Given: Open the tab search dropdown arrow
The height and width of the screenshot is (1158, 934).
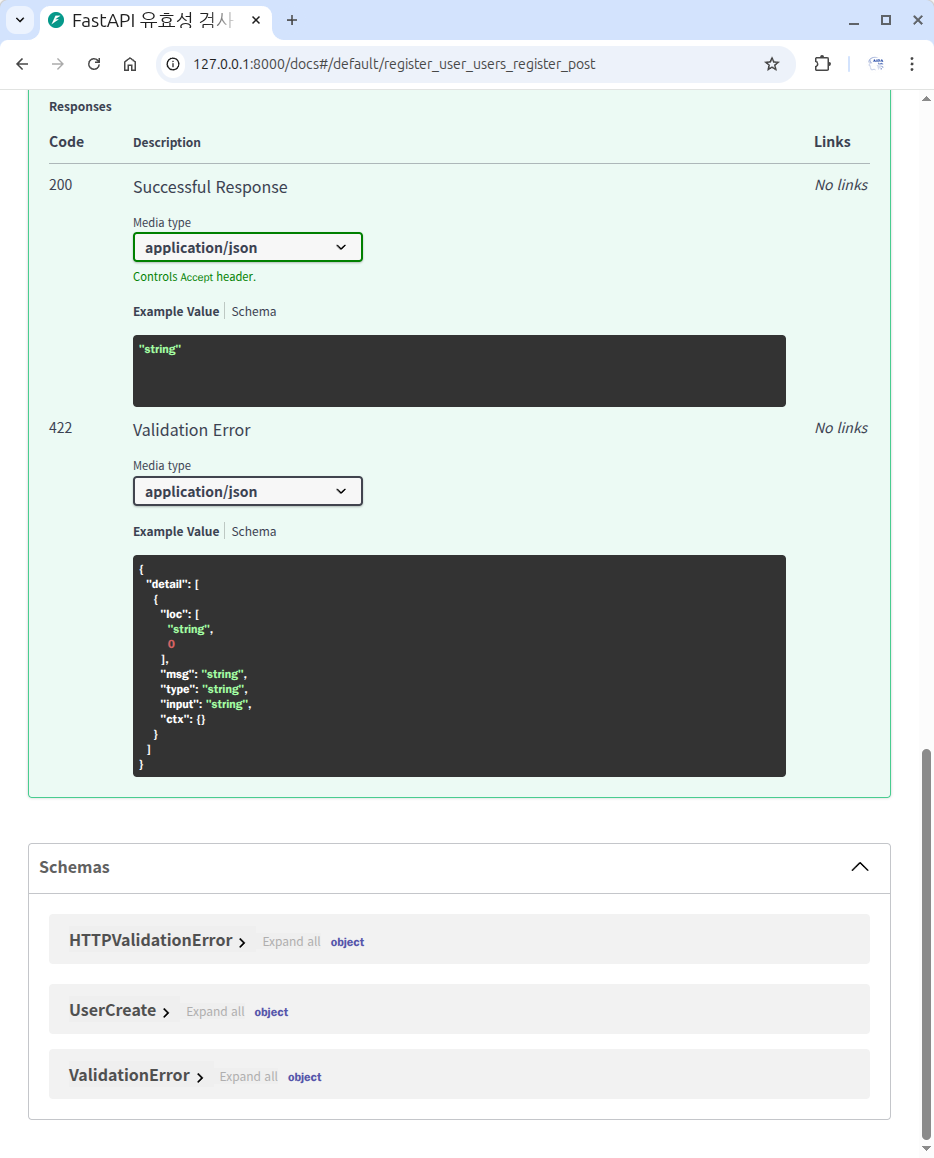Looking at the screenshot, I should (20, 20).
